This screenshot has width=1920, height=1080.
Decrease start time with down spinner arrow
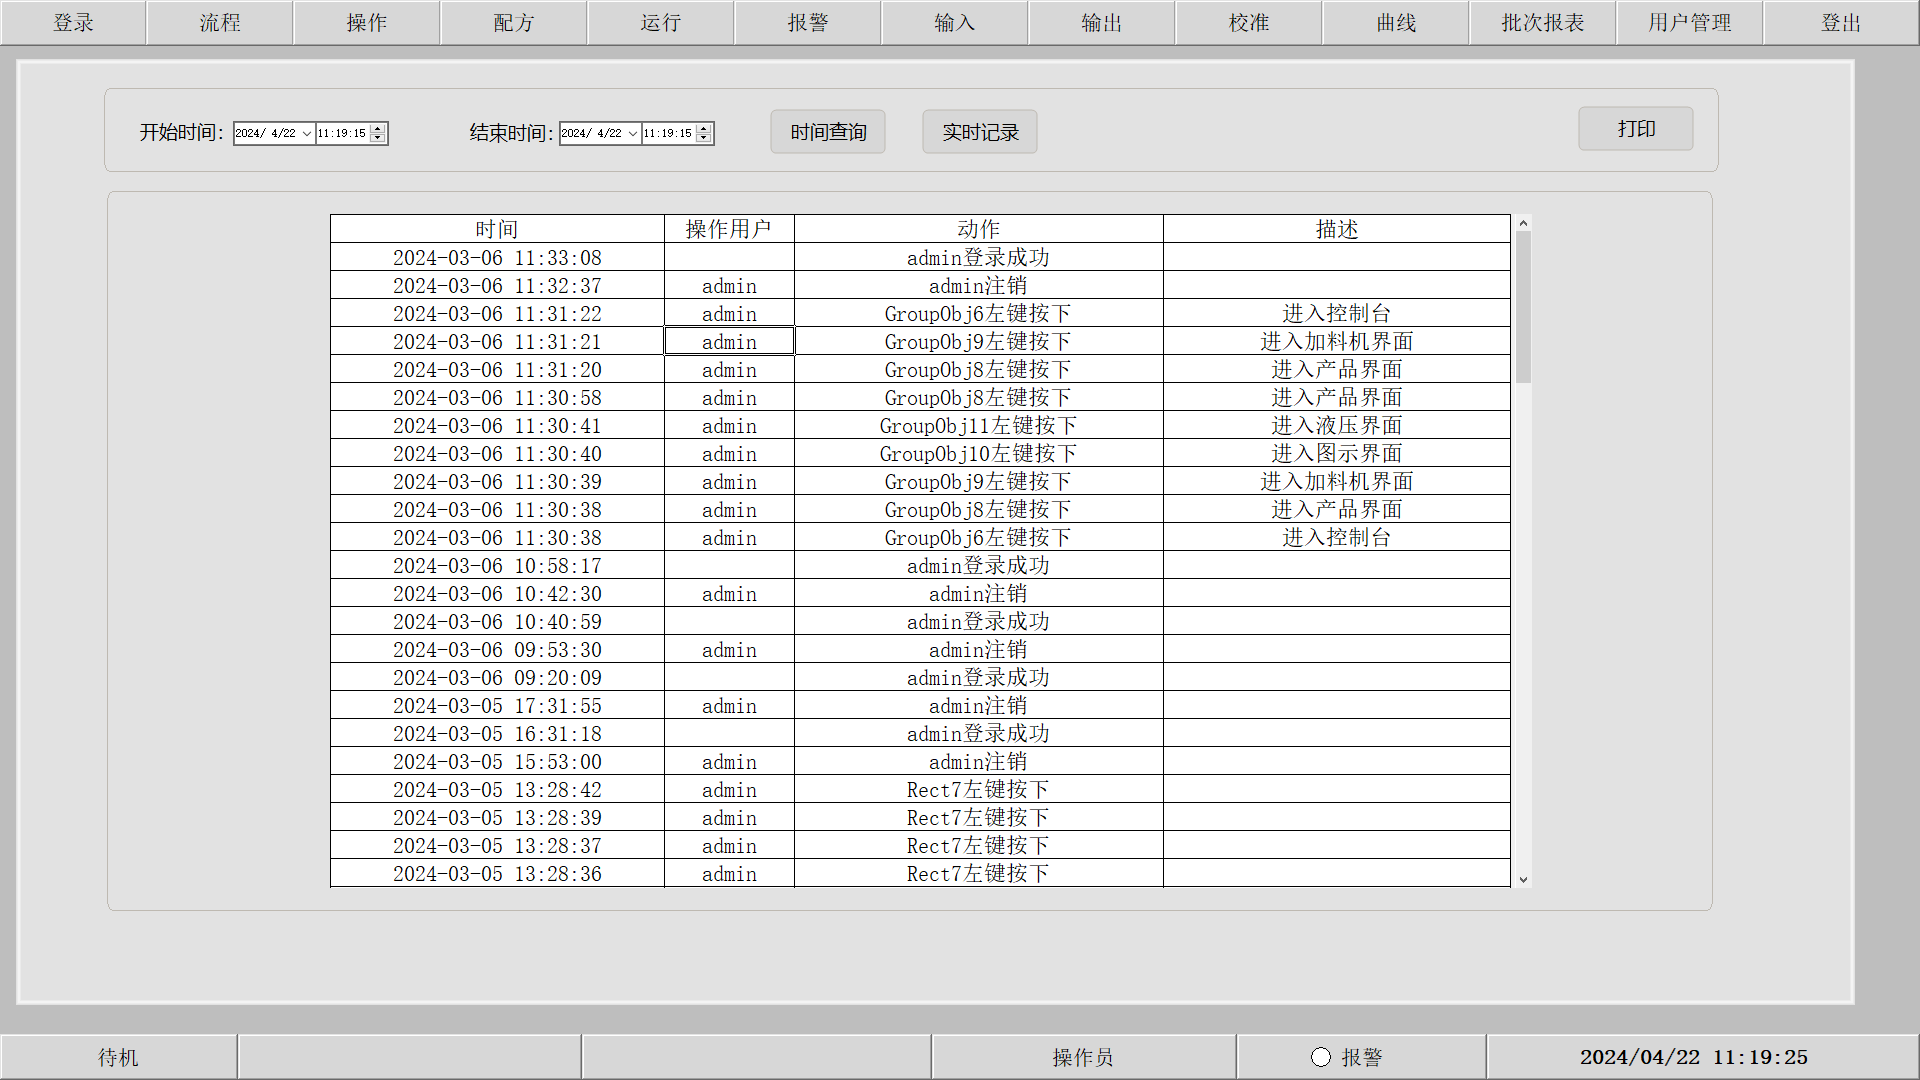tap(378, 138)
